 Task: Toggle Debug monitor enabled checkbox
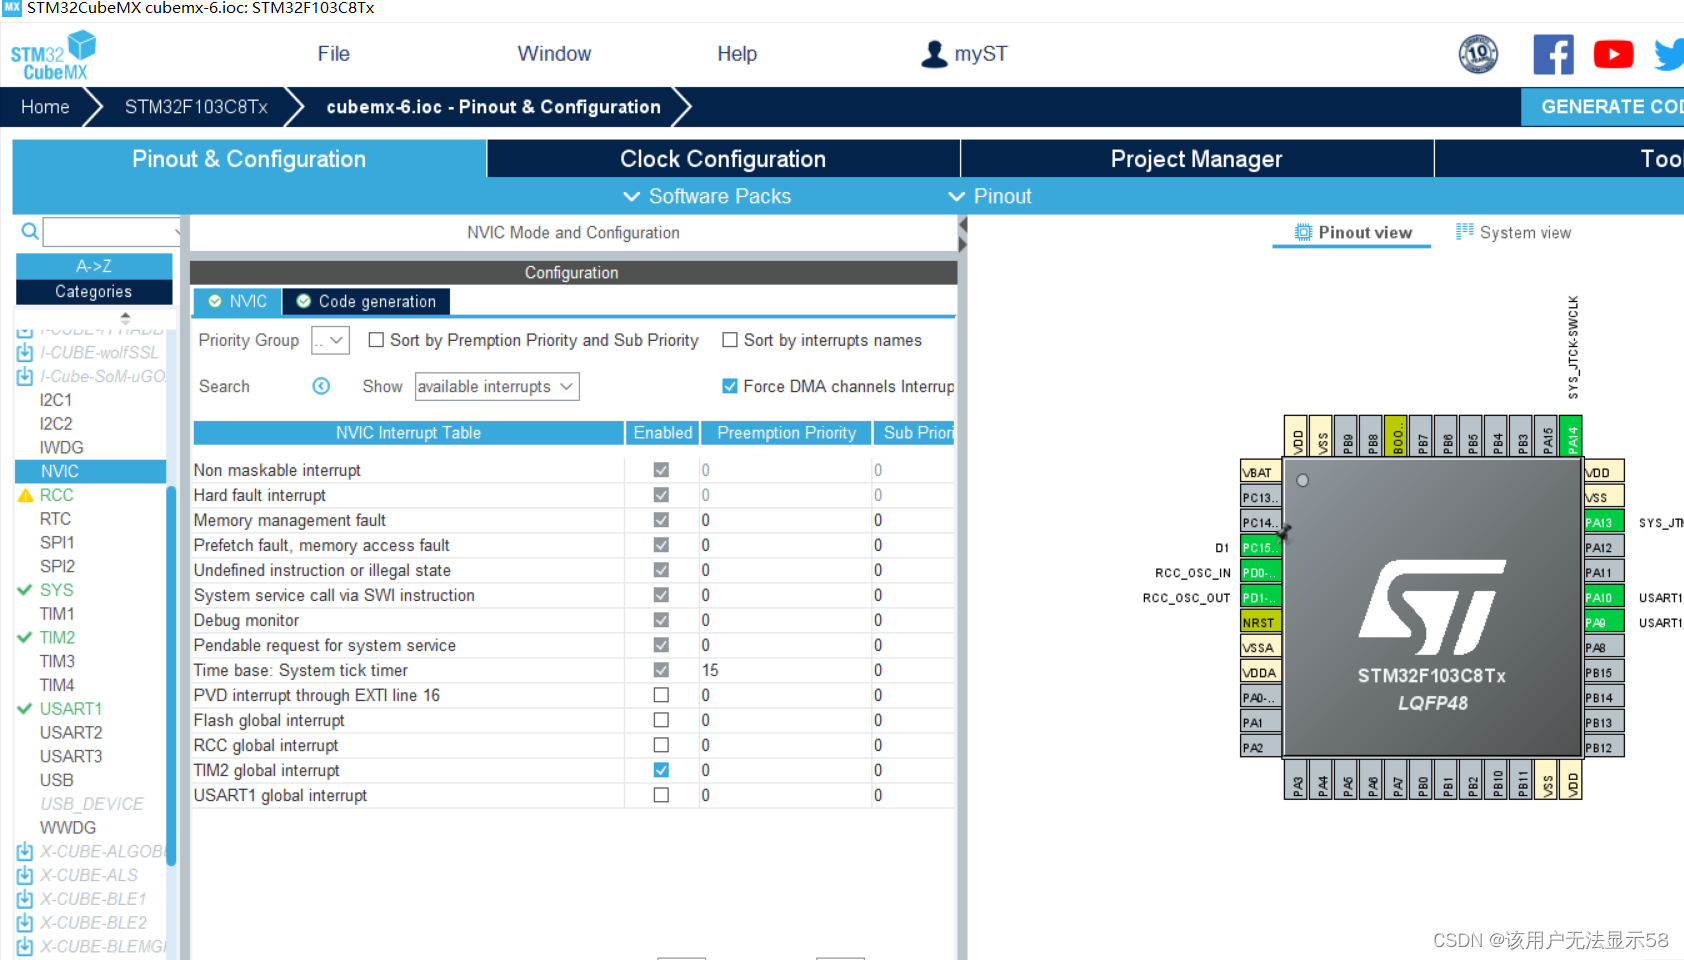coord(661,620)
